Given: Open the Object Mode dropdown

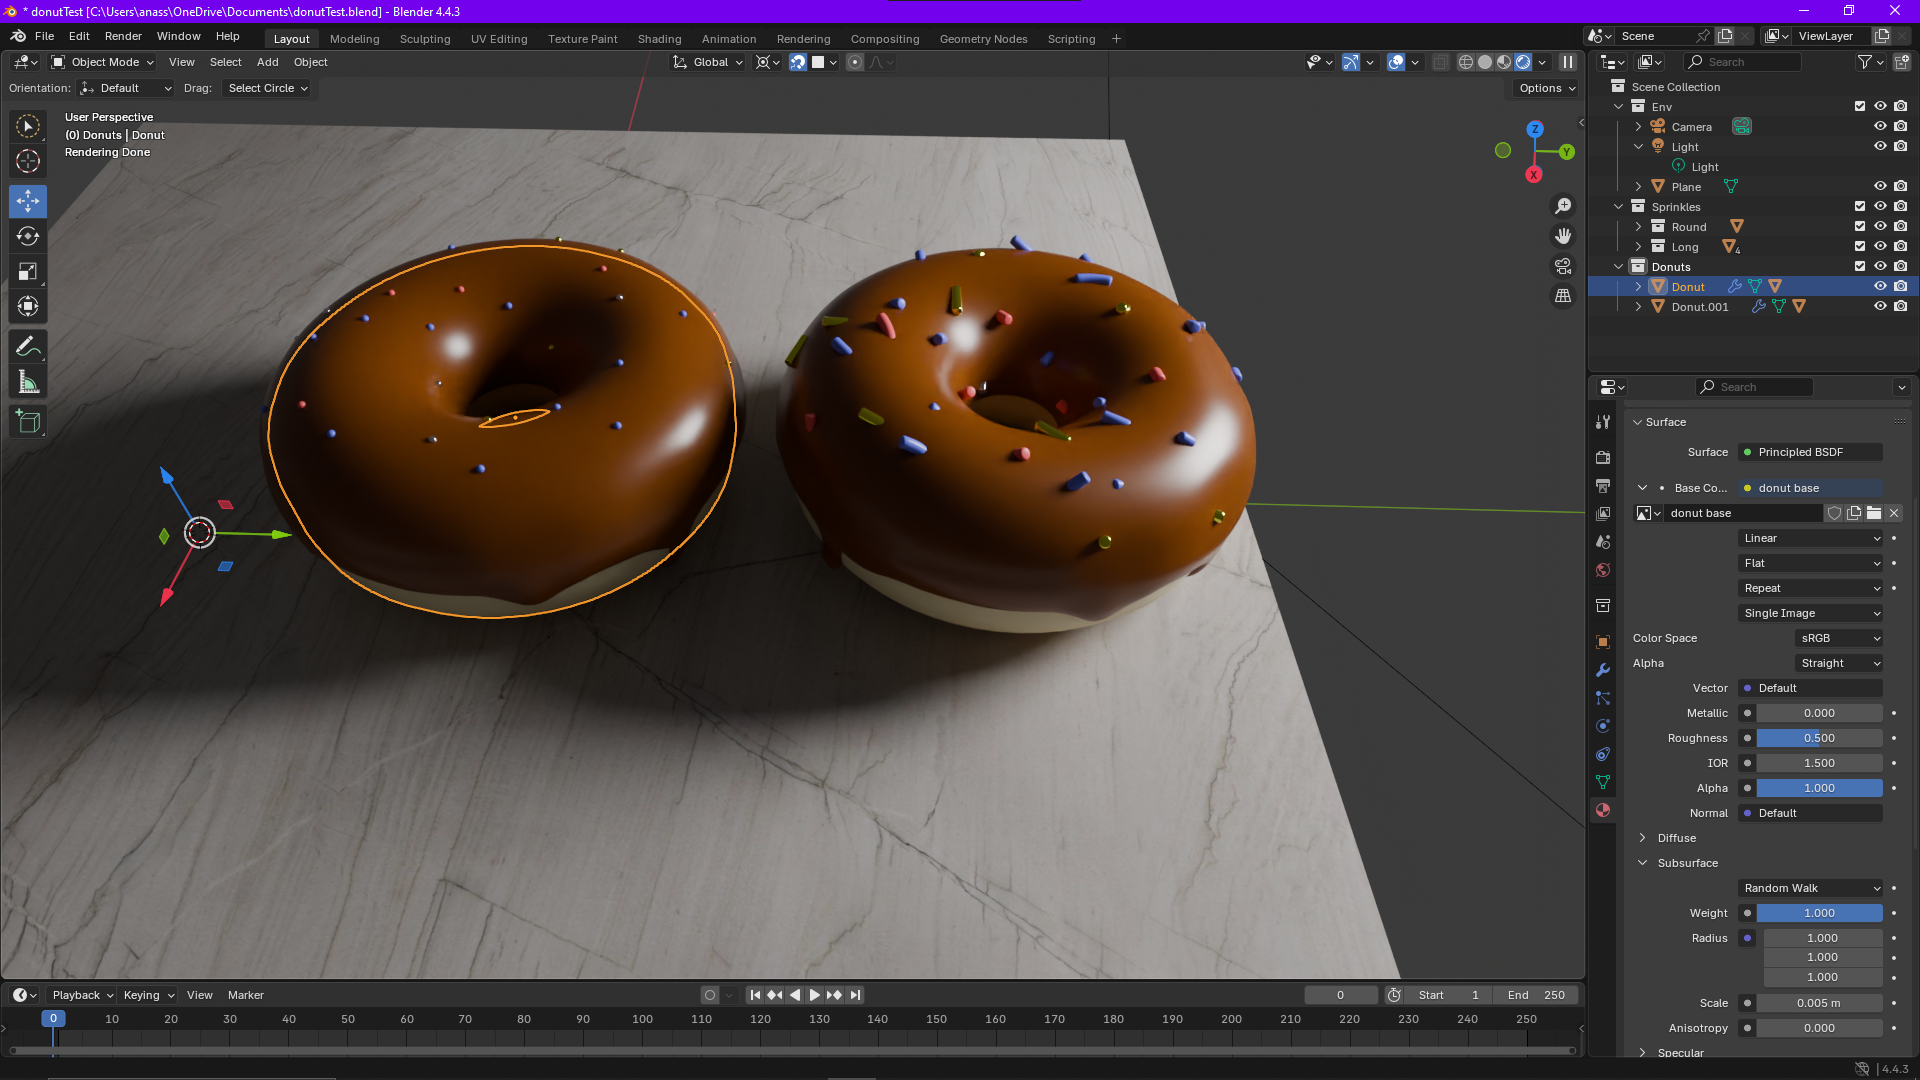Looking at the screenshot, I should (103, 62).
